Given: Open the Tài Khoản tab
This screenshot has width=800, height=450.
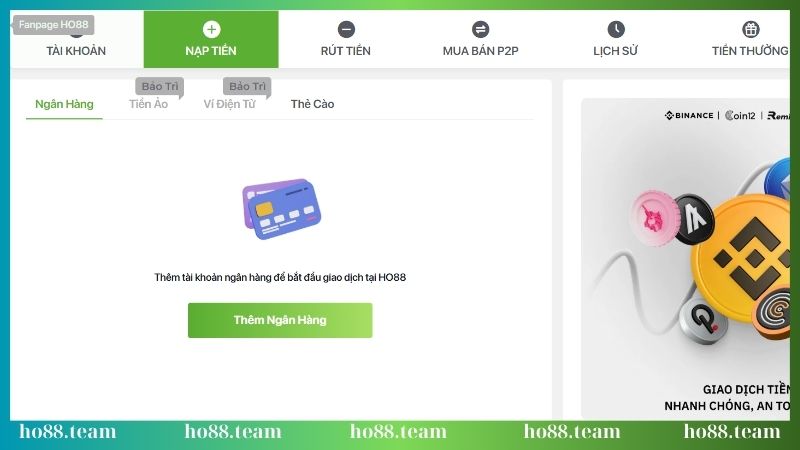Looking at the screenshot, I should [x=77, y=51].
